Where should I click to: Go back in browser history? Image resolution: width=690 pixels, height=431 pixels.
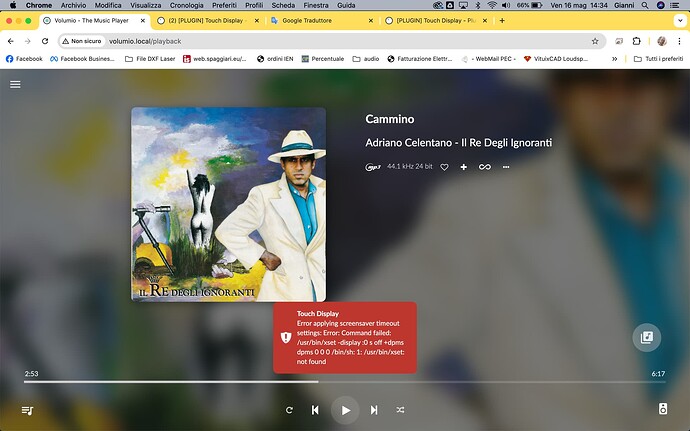11,41
